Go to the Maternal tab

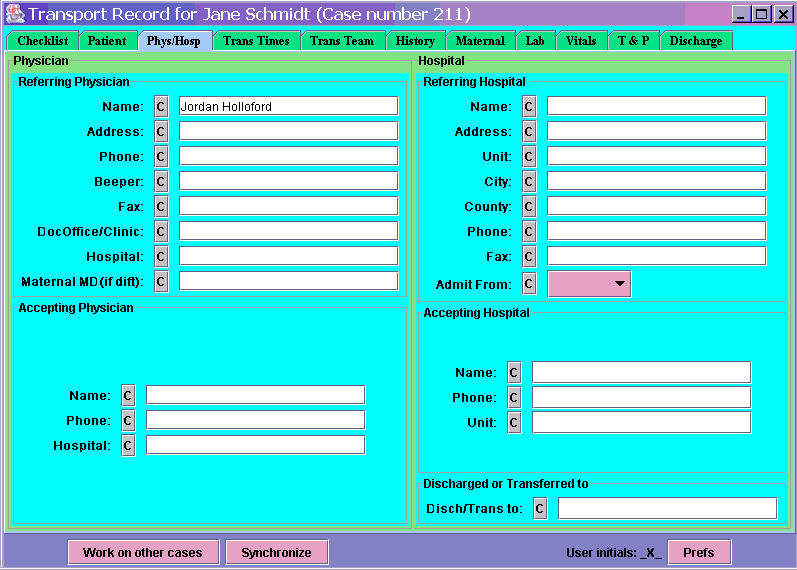[480, 41]
